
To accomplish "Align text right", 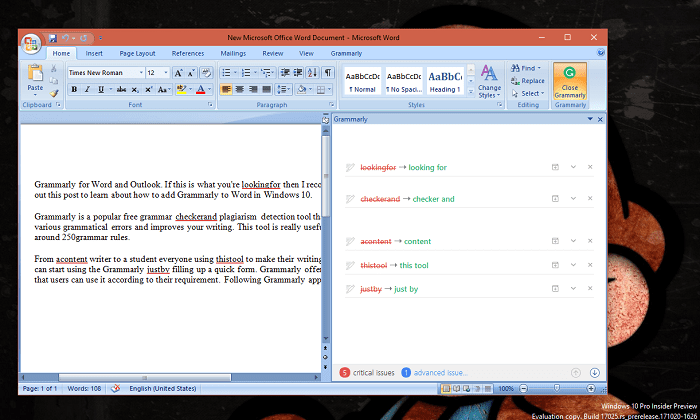I will [253, 89].
